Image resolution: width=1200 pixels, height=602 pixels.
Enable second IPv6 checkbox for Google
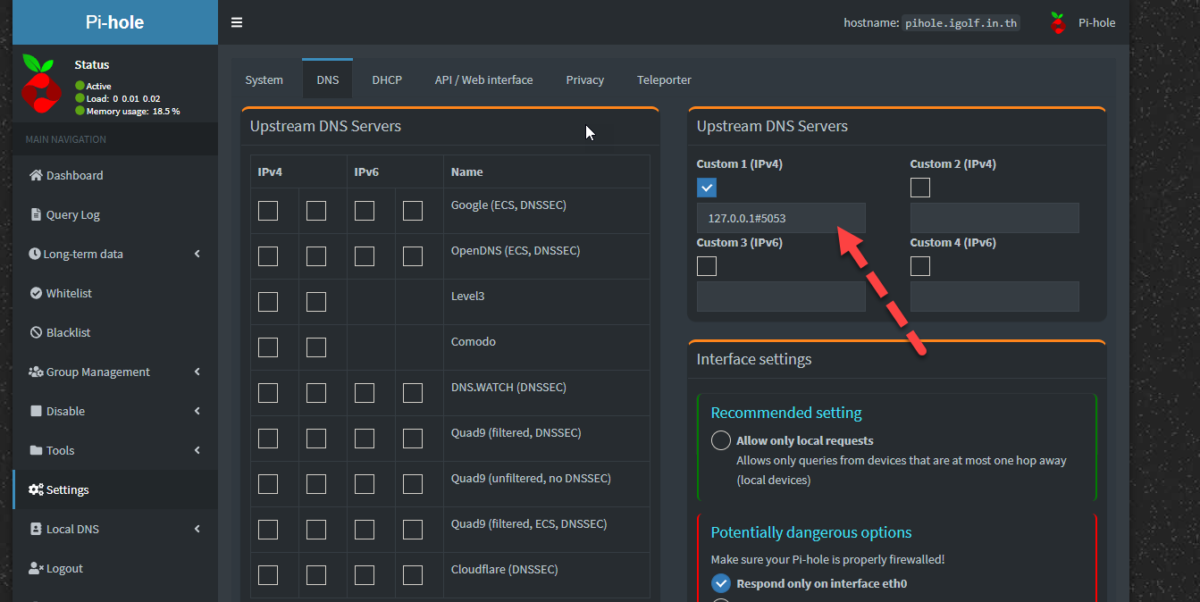[x=412, y=211]
